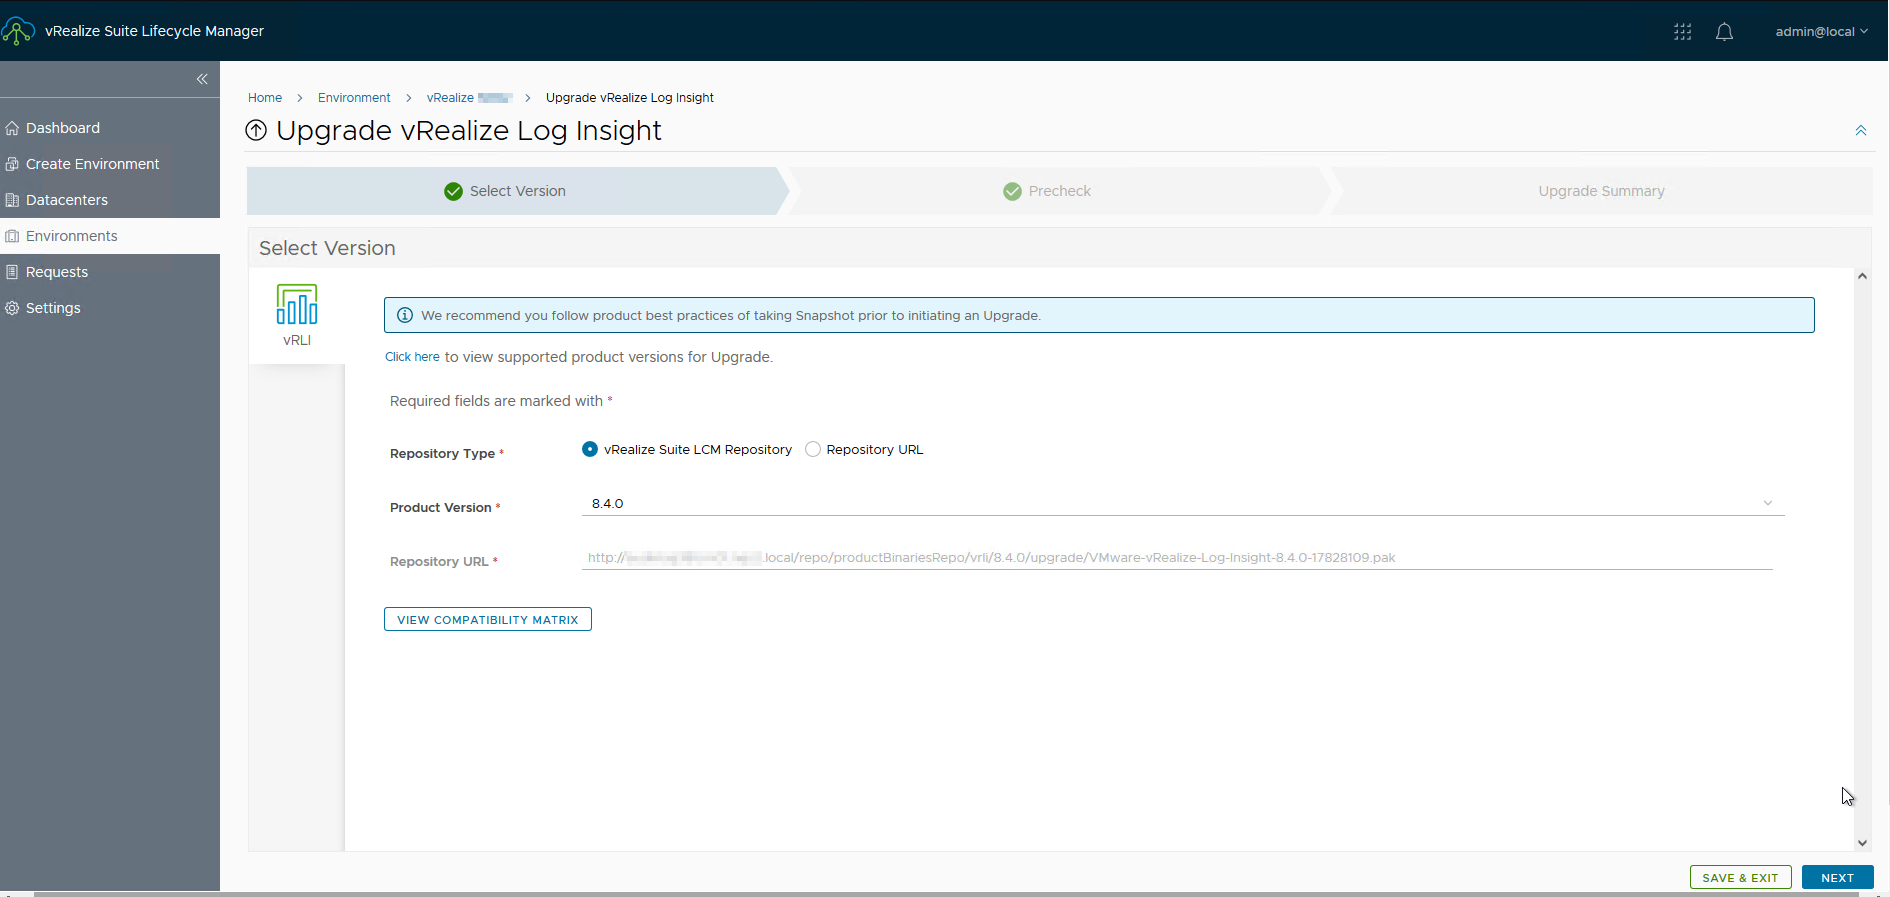Viewport: 1890px width, 897px height.
Task: Click the Environments icon in the sidebar
Action: coord(12,236)
